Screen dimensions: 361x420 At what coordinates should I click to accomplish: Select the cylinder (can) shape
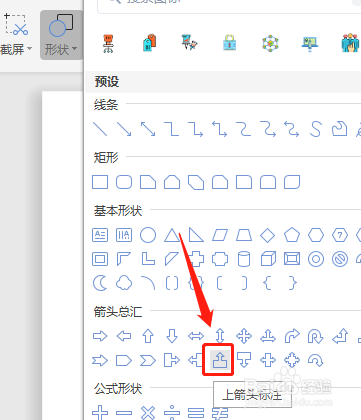point(244,259)
